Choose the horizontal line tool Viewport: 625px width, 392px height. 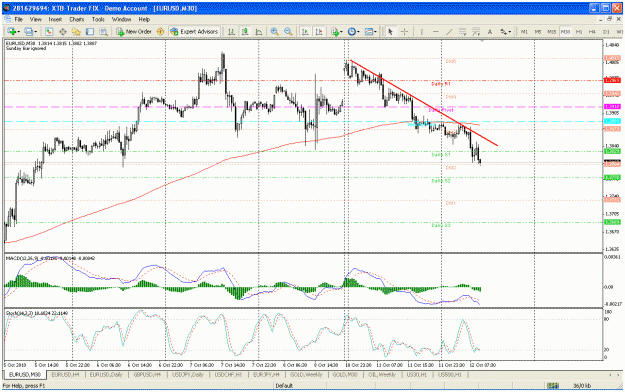point(435,32)
